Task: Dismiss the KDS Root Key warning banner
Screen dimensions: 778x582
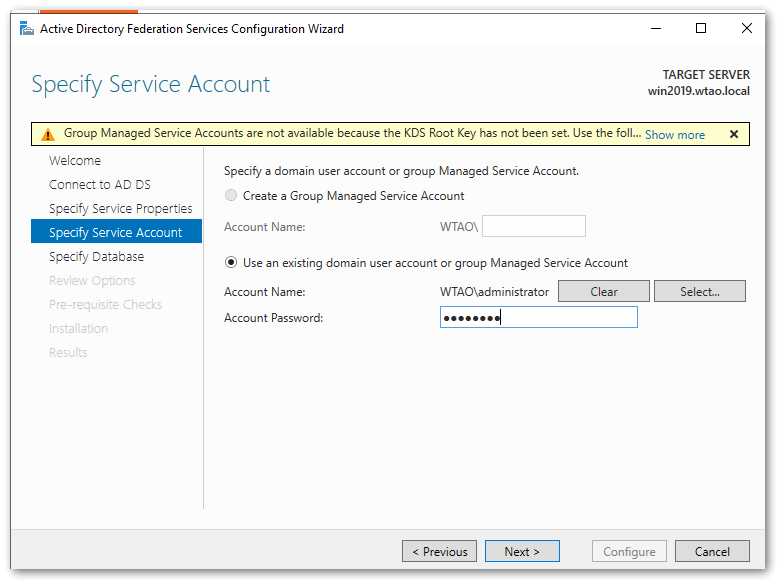Action: pos(733,134)
